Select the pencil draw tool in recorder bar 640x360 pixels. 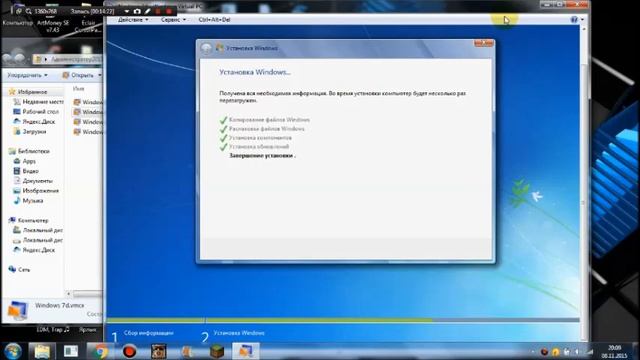click(147, 11)
